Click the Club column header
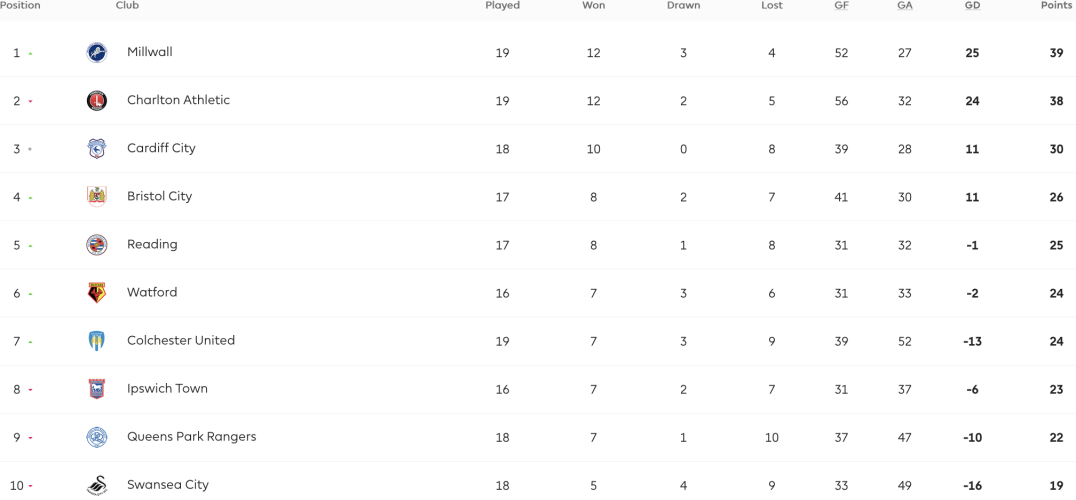Image resolution: width=1076 pixels, height=500 pixels. 126,5
